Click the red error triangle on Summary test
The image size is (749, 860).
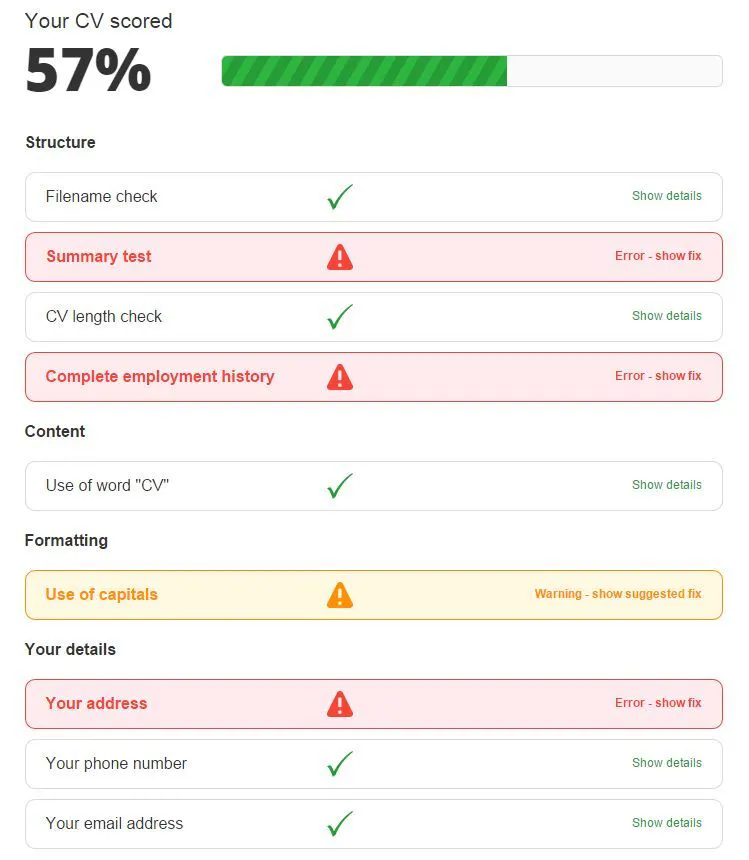pos(340,256)
